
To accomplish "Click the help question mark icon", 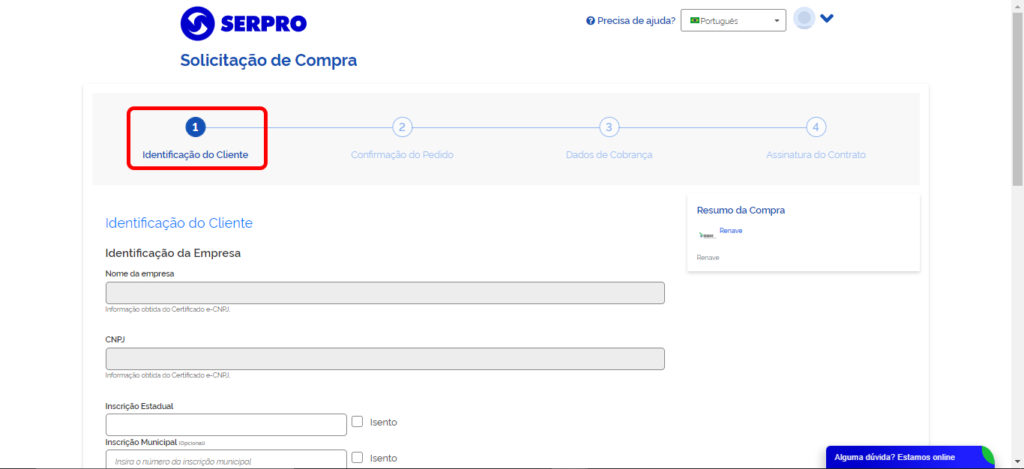I will tap(590, 21).
